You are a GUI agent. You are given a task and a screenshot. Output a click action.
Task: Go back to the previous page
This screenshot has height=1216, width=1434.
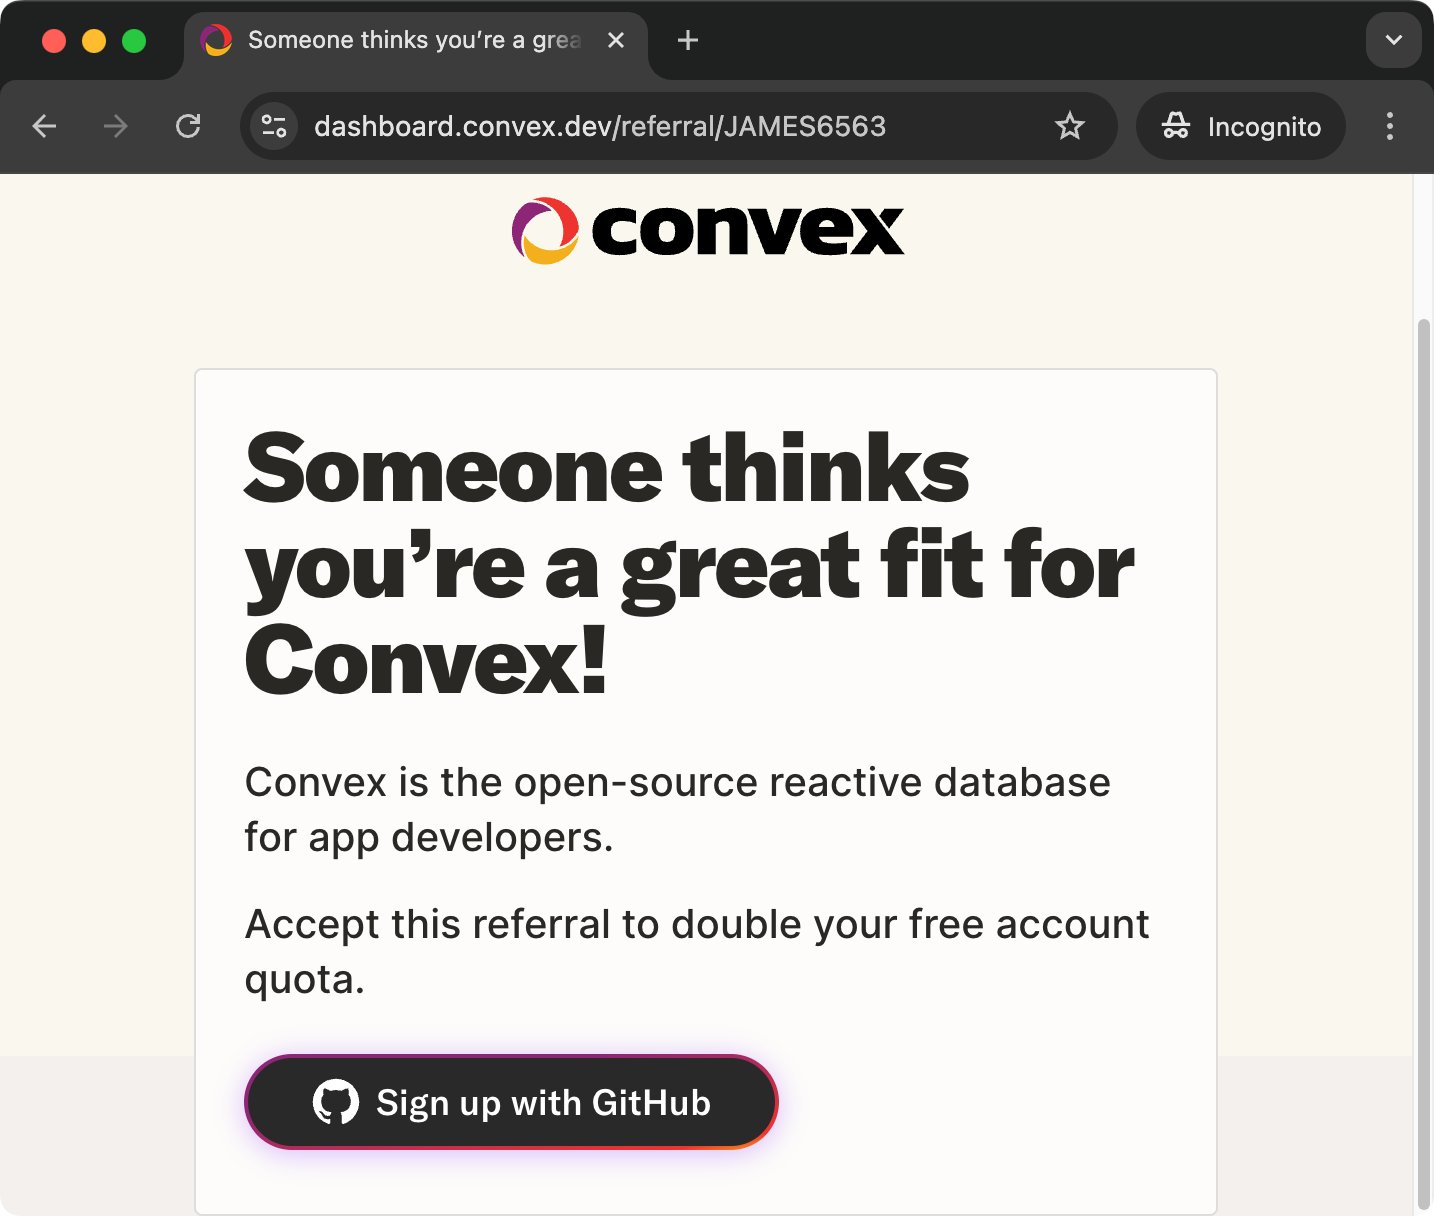tap(44, 126)
